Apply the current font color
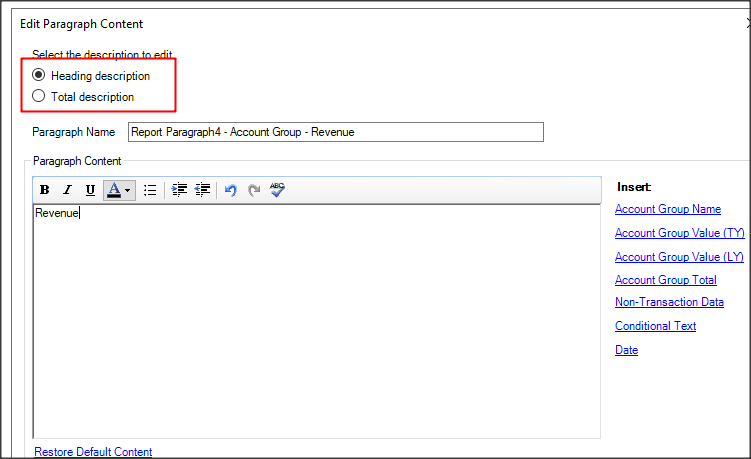Image resolution: width=751 pixels, height=459 pixels. click(114, 190)
